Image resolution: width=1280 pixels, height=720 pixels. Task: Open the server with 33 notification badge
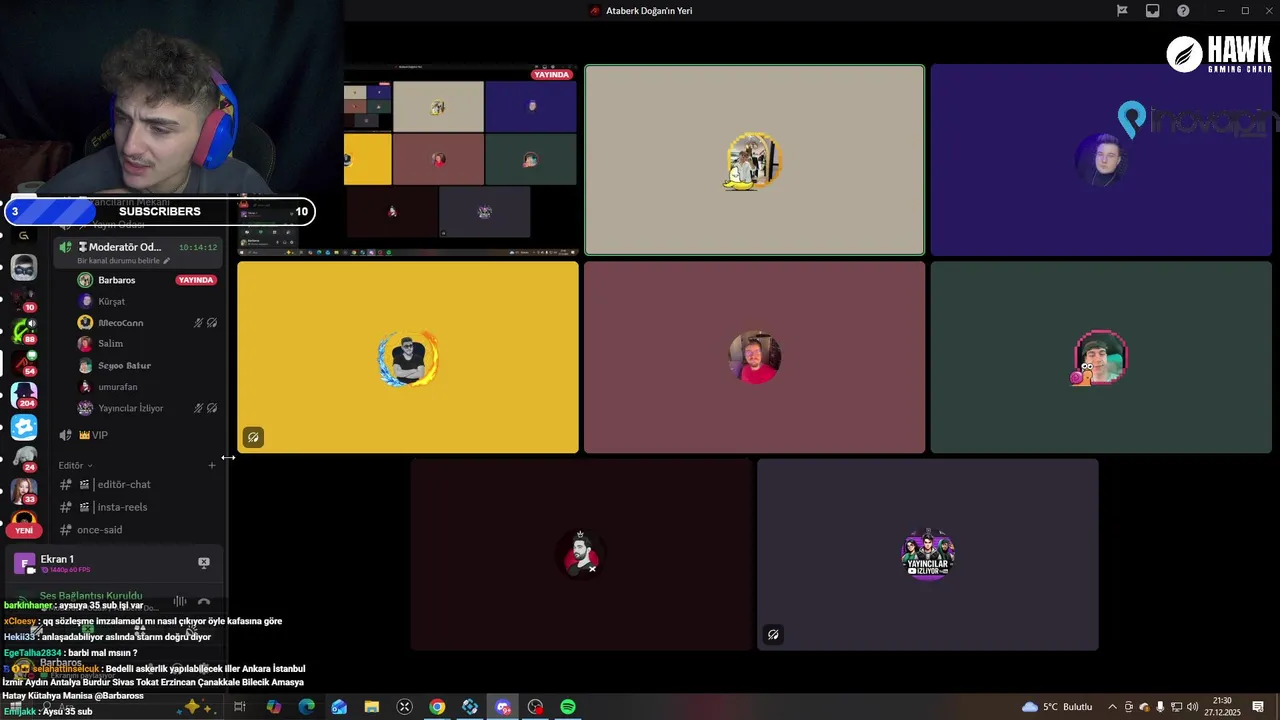click(24, 491)
